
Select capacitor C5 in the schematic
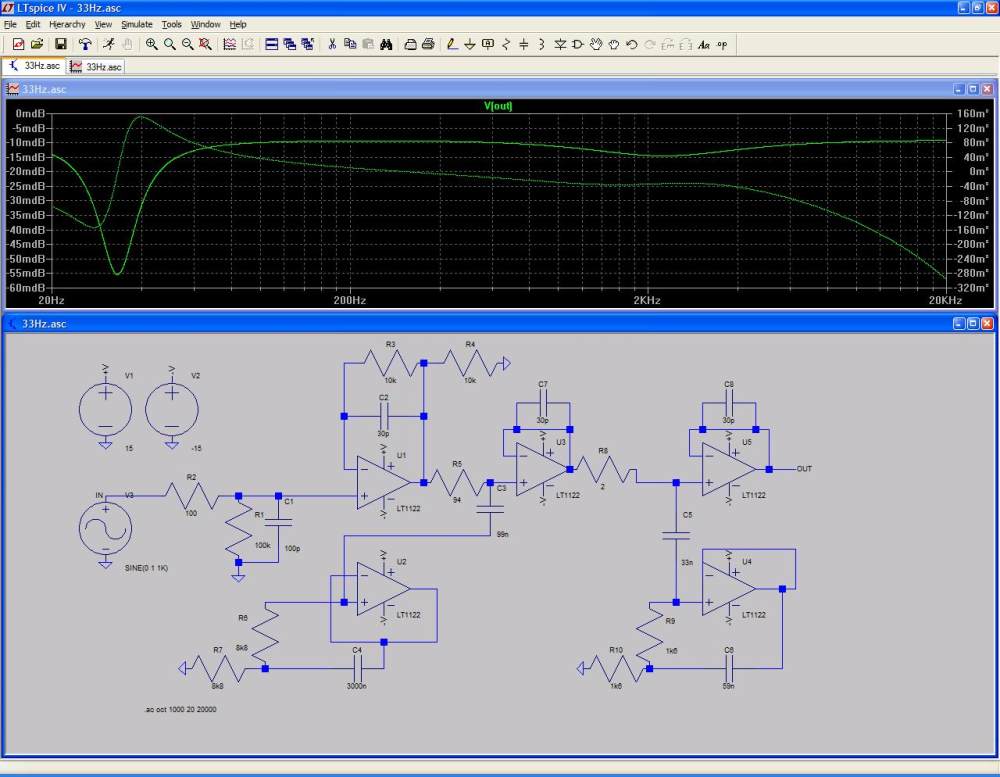[676, 535]
